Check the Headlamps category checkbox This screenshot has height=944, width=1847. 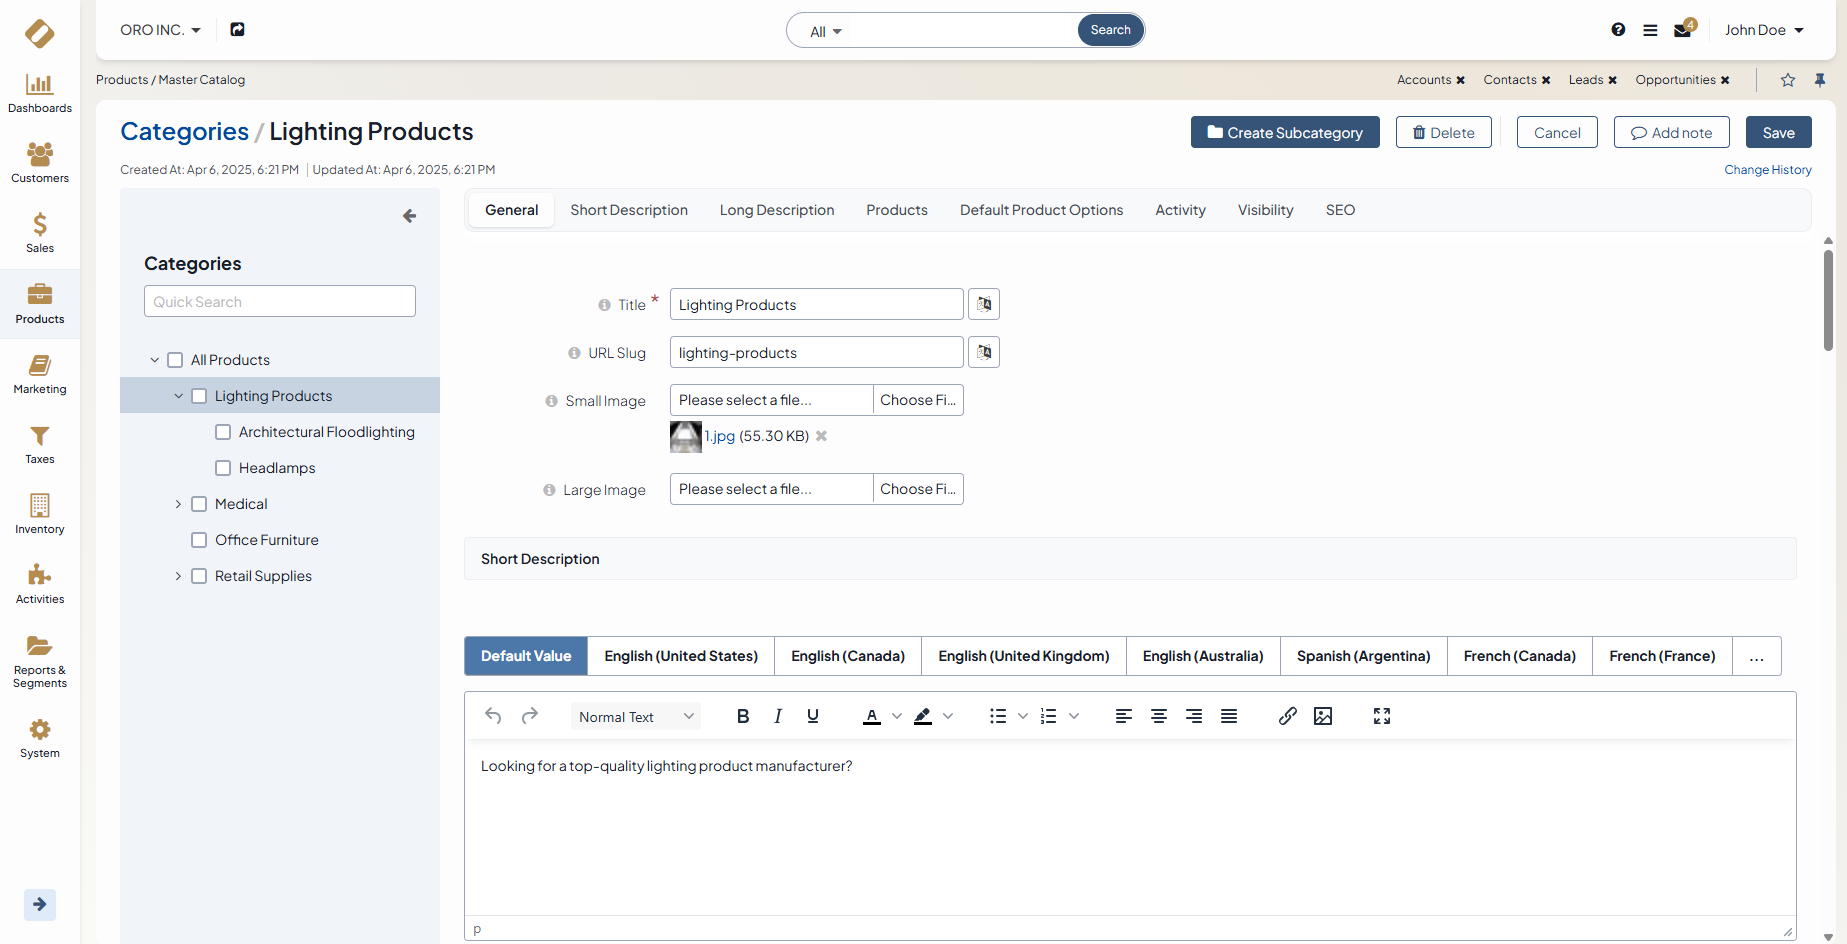(x=223, y=468)
